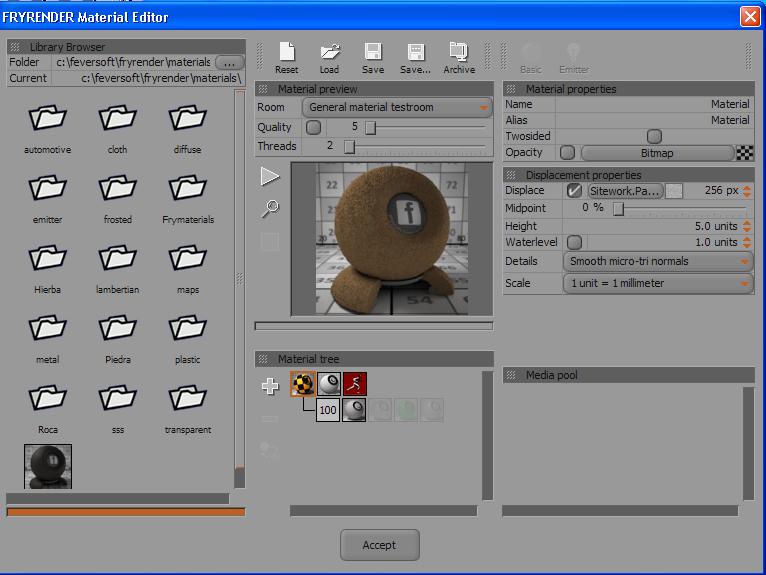
Task: Open the automotive folder
Action: click(47, 128)
